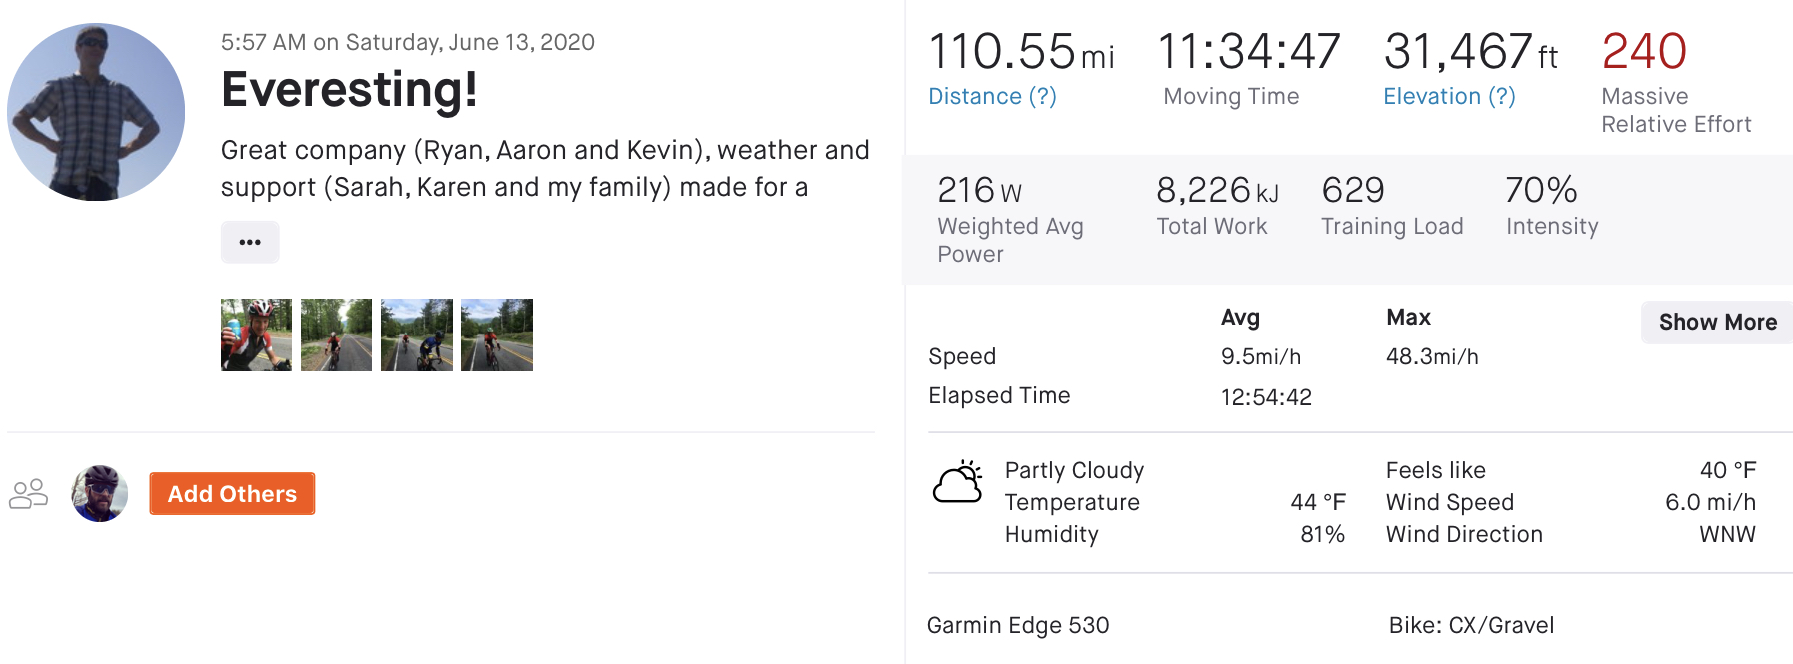The height and width of the screenshot is (664, 1793).
Task: Click the athlete profile avatar photo
Action: coord(96,112)
